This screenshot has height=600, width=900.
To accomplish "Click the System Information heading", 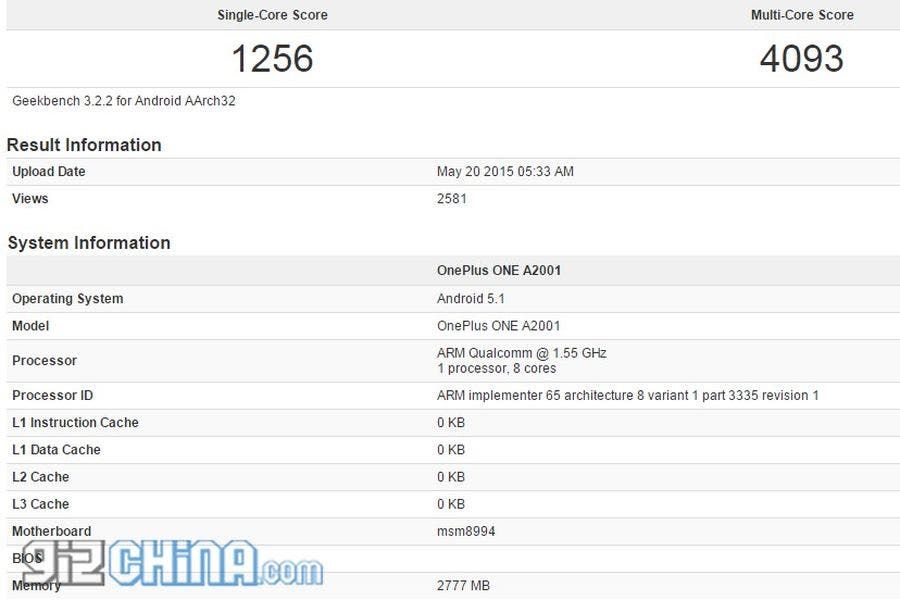I will point(89,243).
